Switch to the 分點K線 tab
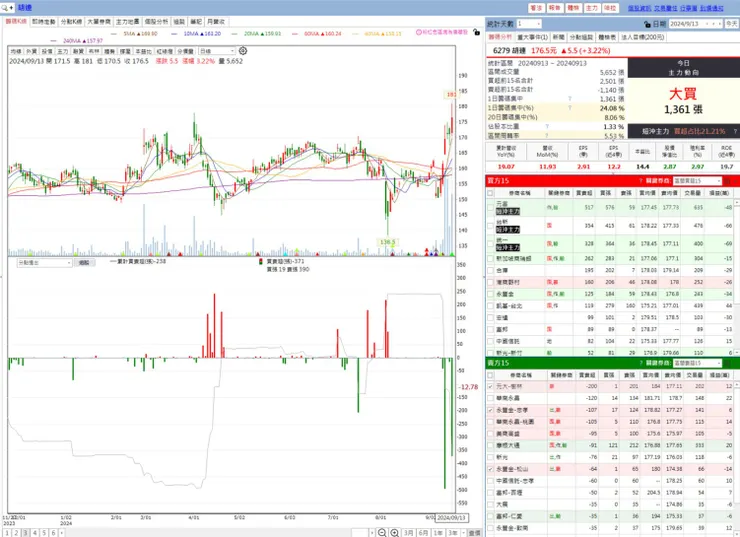Screen dimensions: 740x537 (x=71, y=22)
